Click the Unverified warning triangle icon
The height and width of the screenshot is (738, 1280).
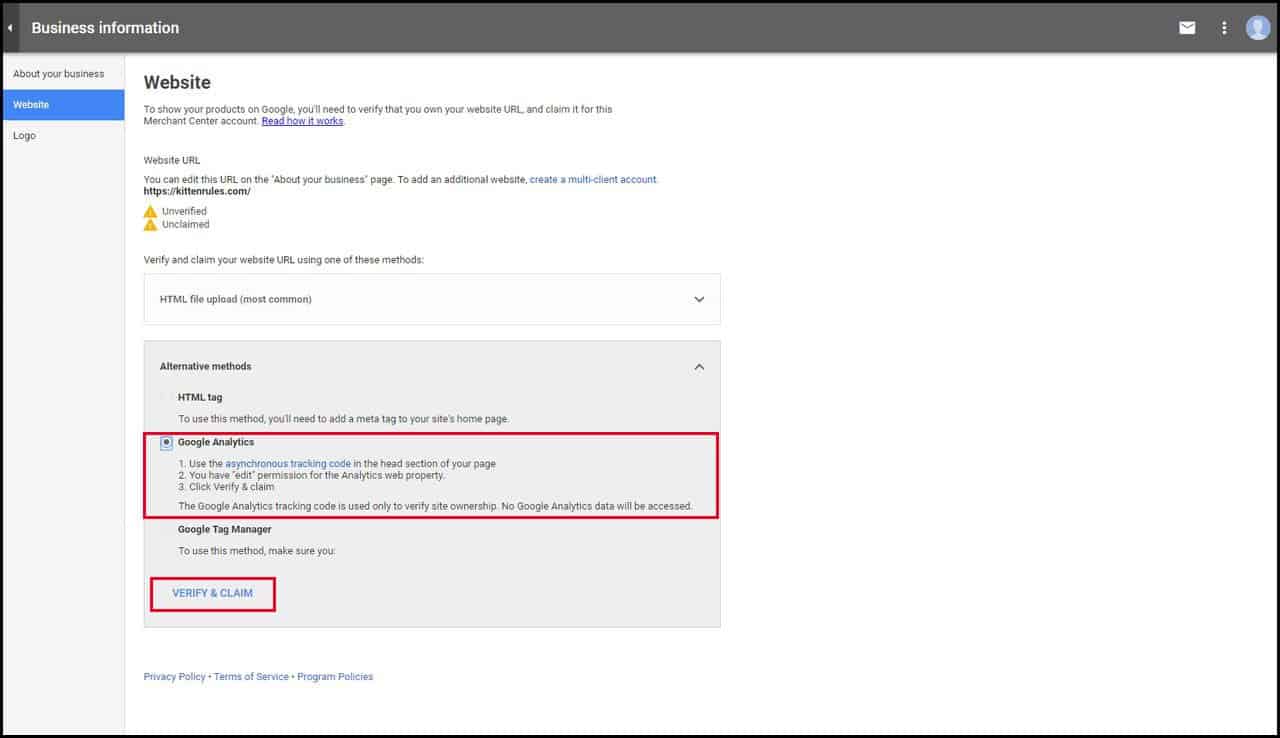coord(150,211)
